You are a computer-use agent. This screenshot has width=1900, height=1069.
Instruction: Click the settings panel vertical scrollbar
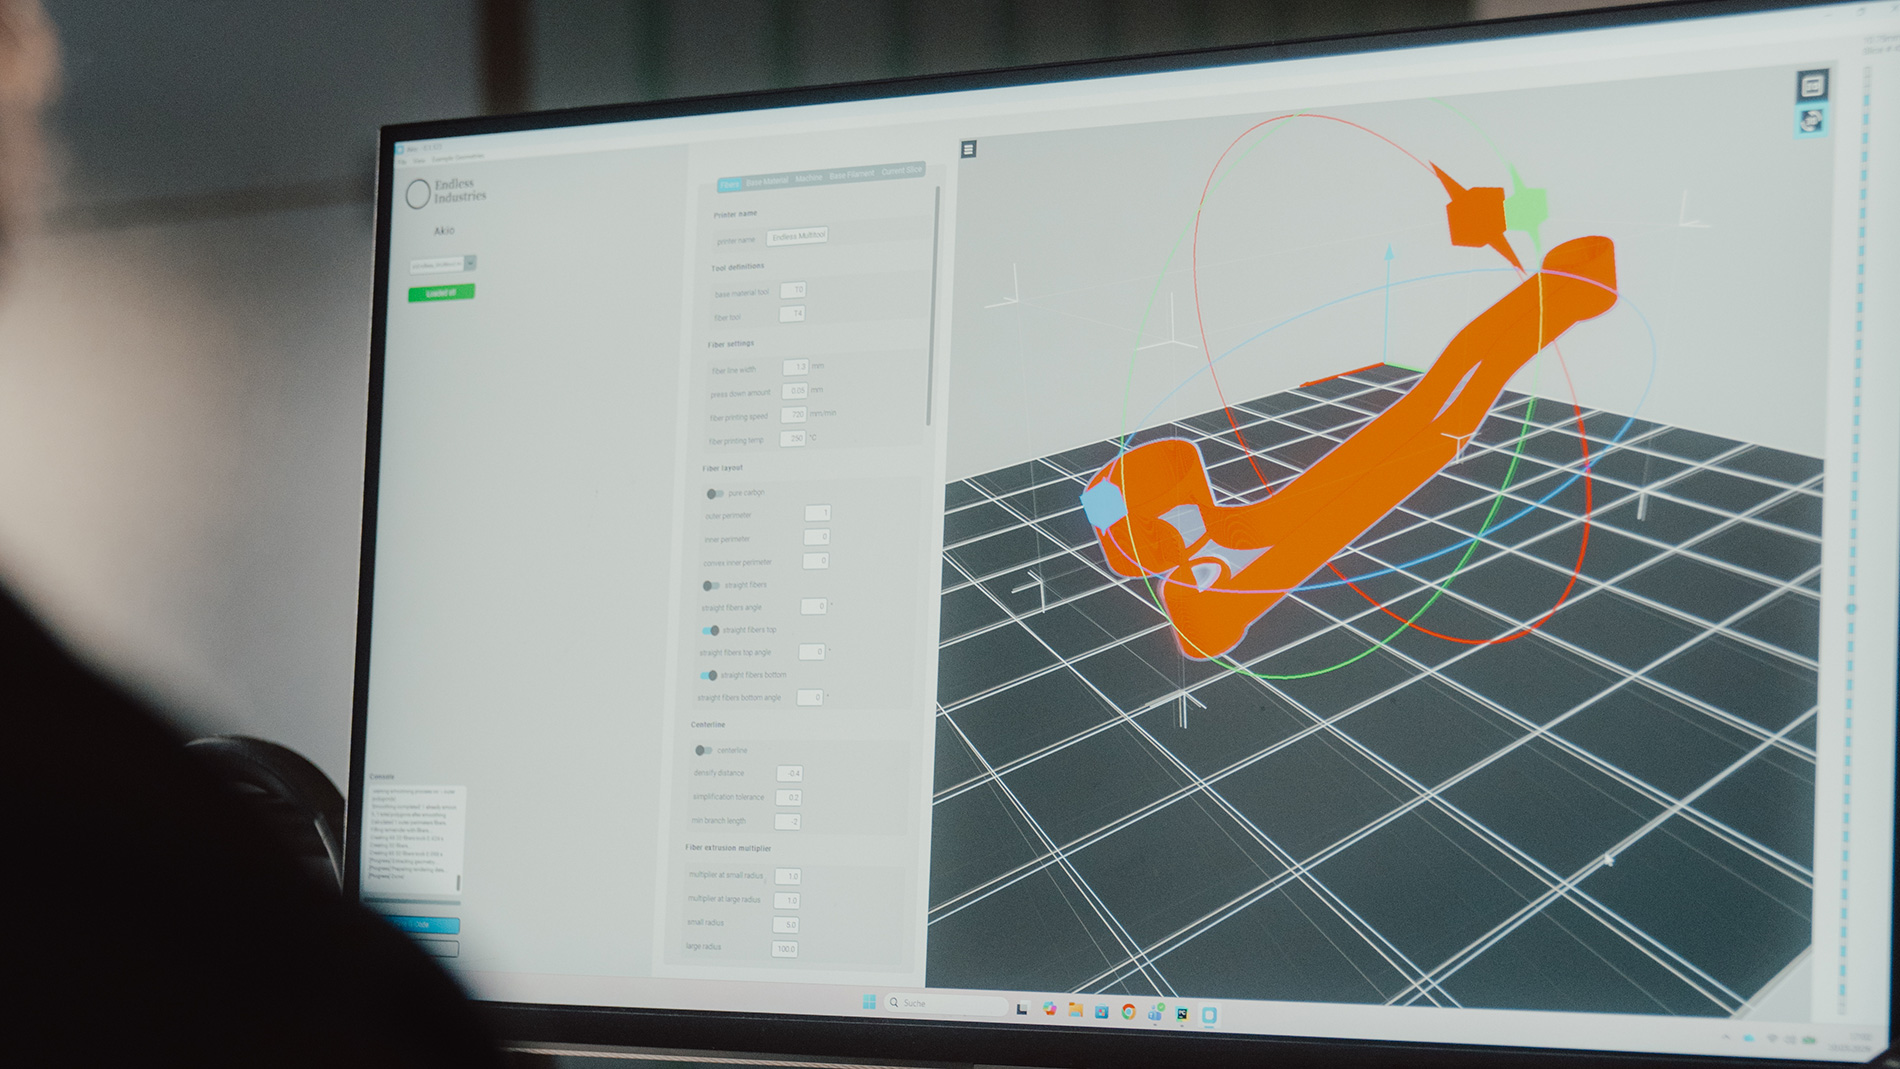click(x=934, y=305)
